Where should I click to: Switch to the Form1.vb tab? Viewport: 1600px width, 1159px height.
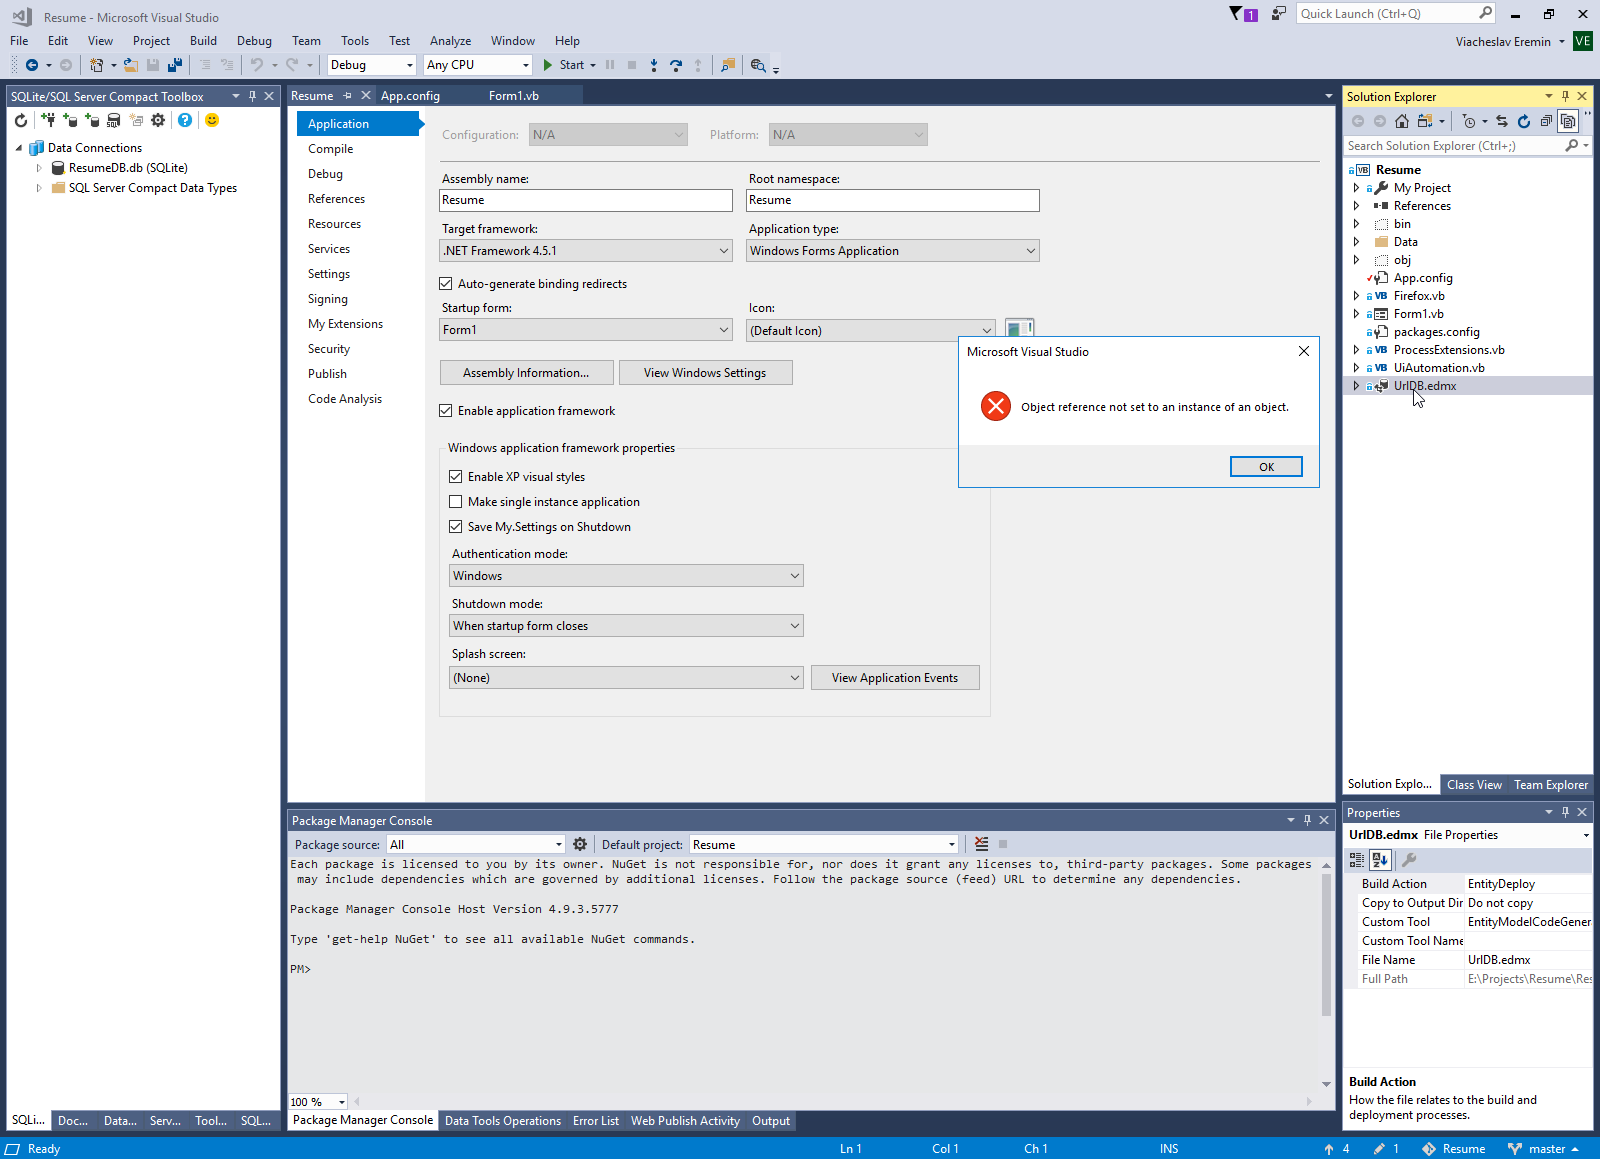(x=514, y=96)
